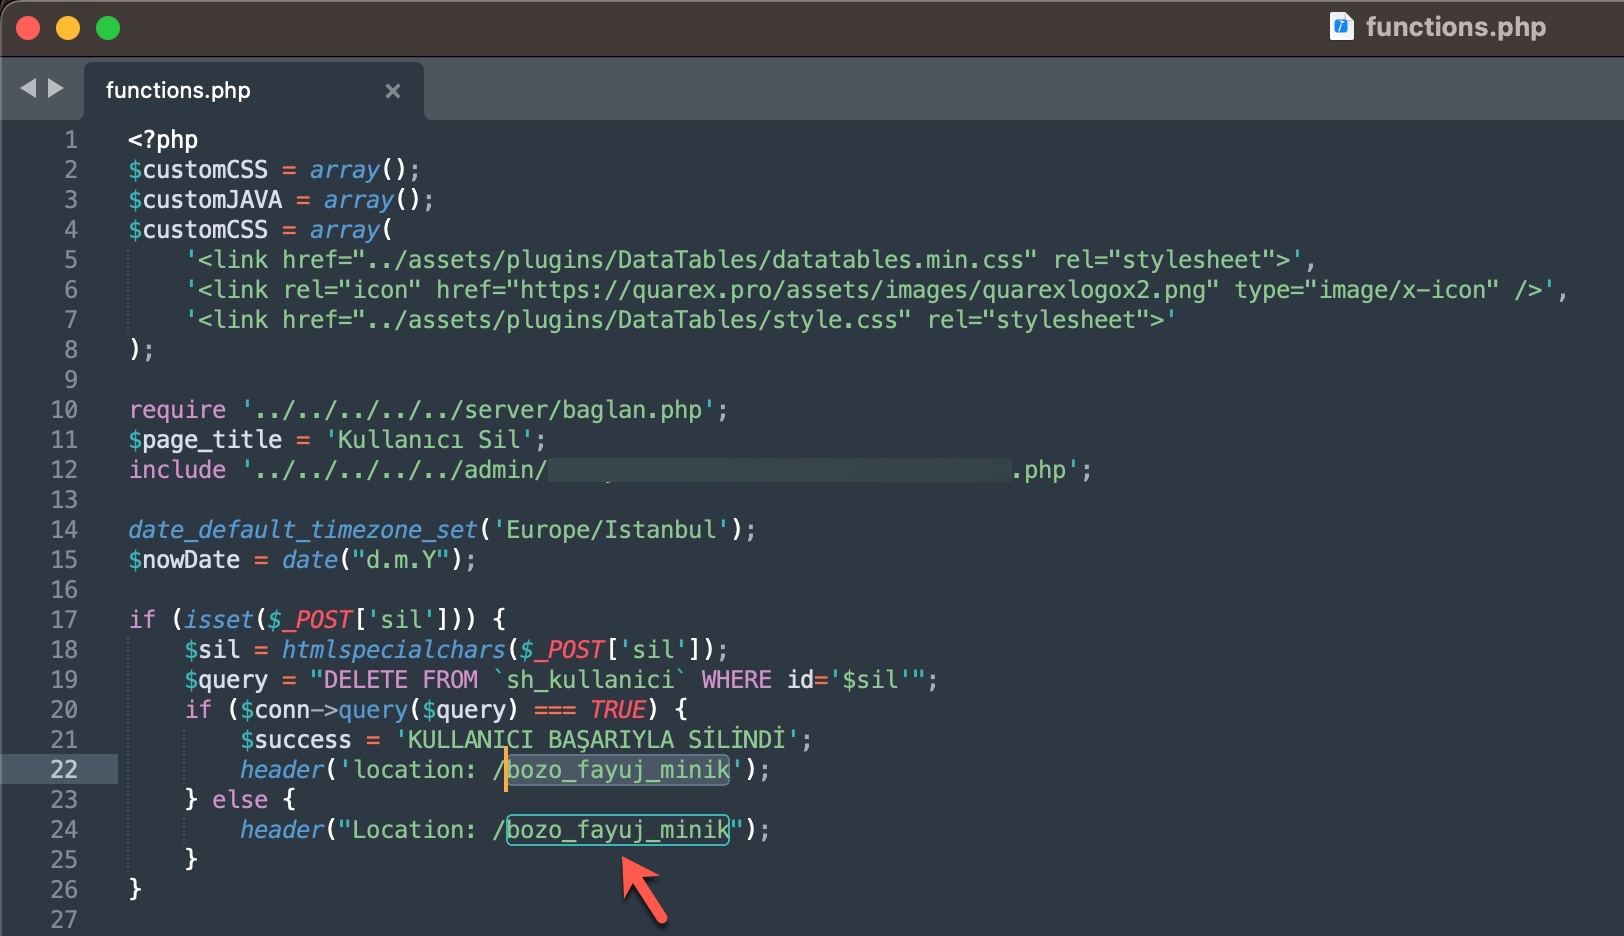Click 'isset' on line 17
The width and height of the screenshot is (1624, 936).
point(219,619)
